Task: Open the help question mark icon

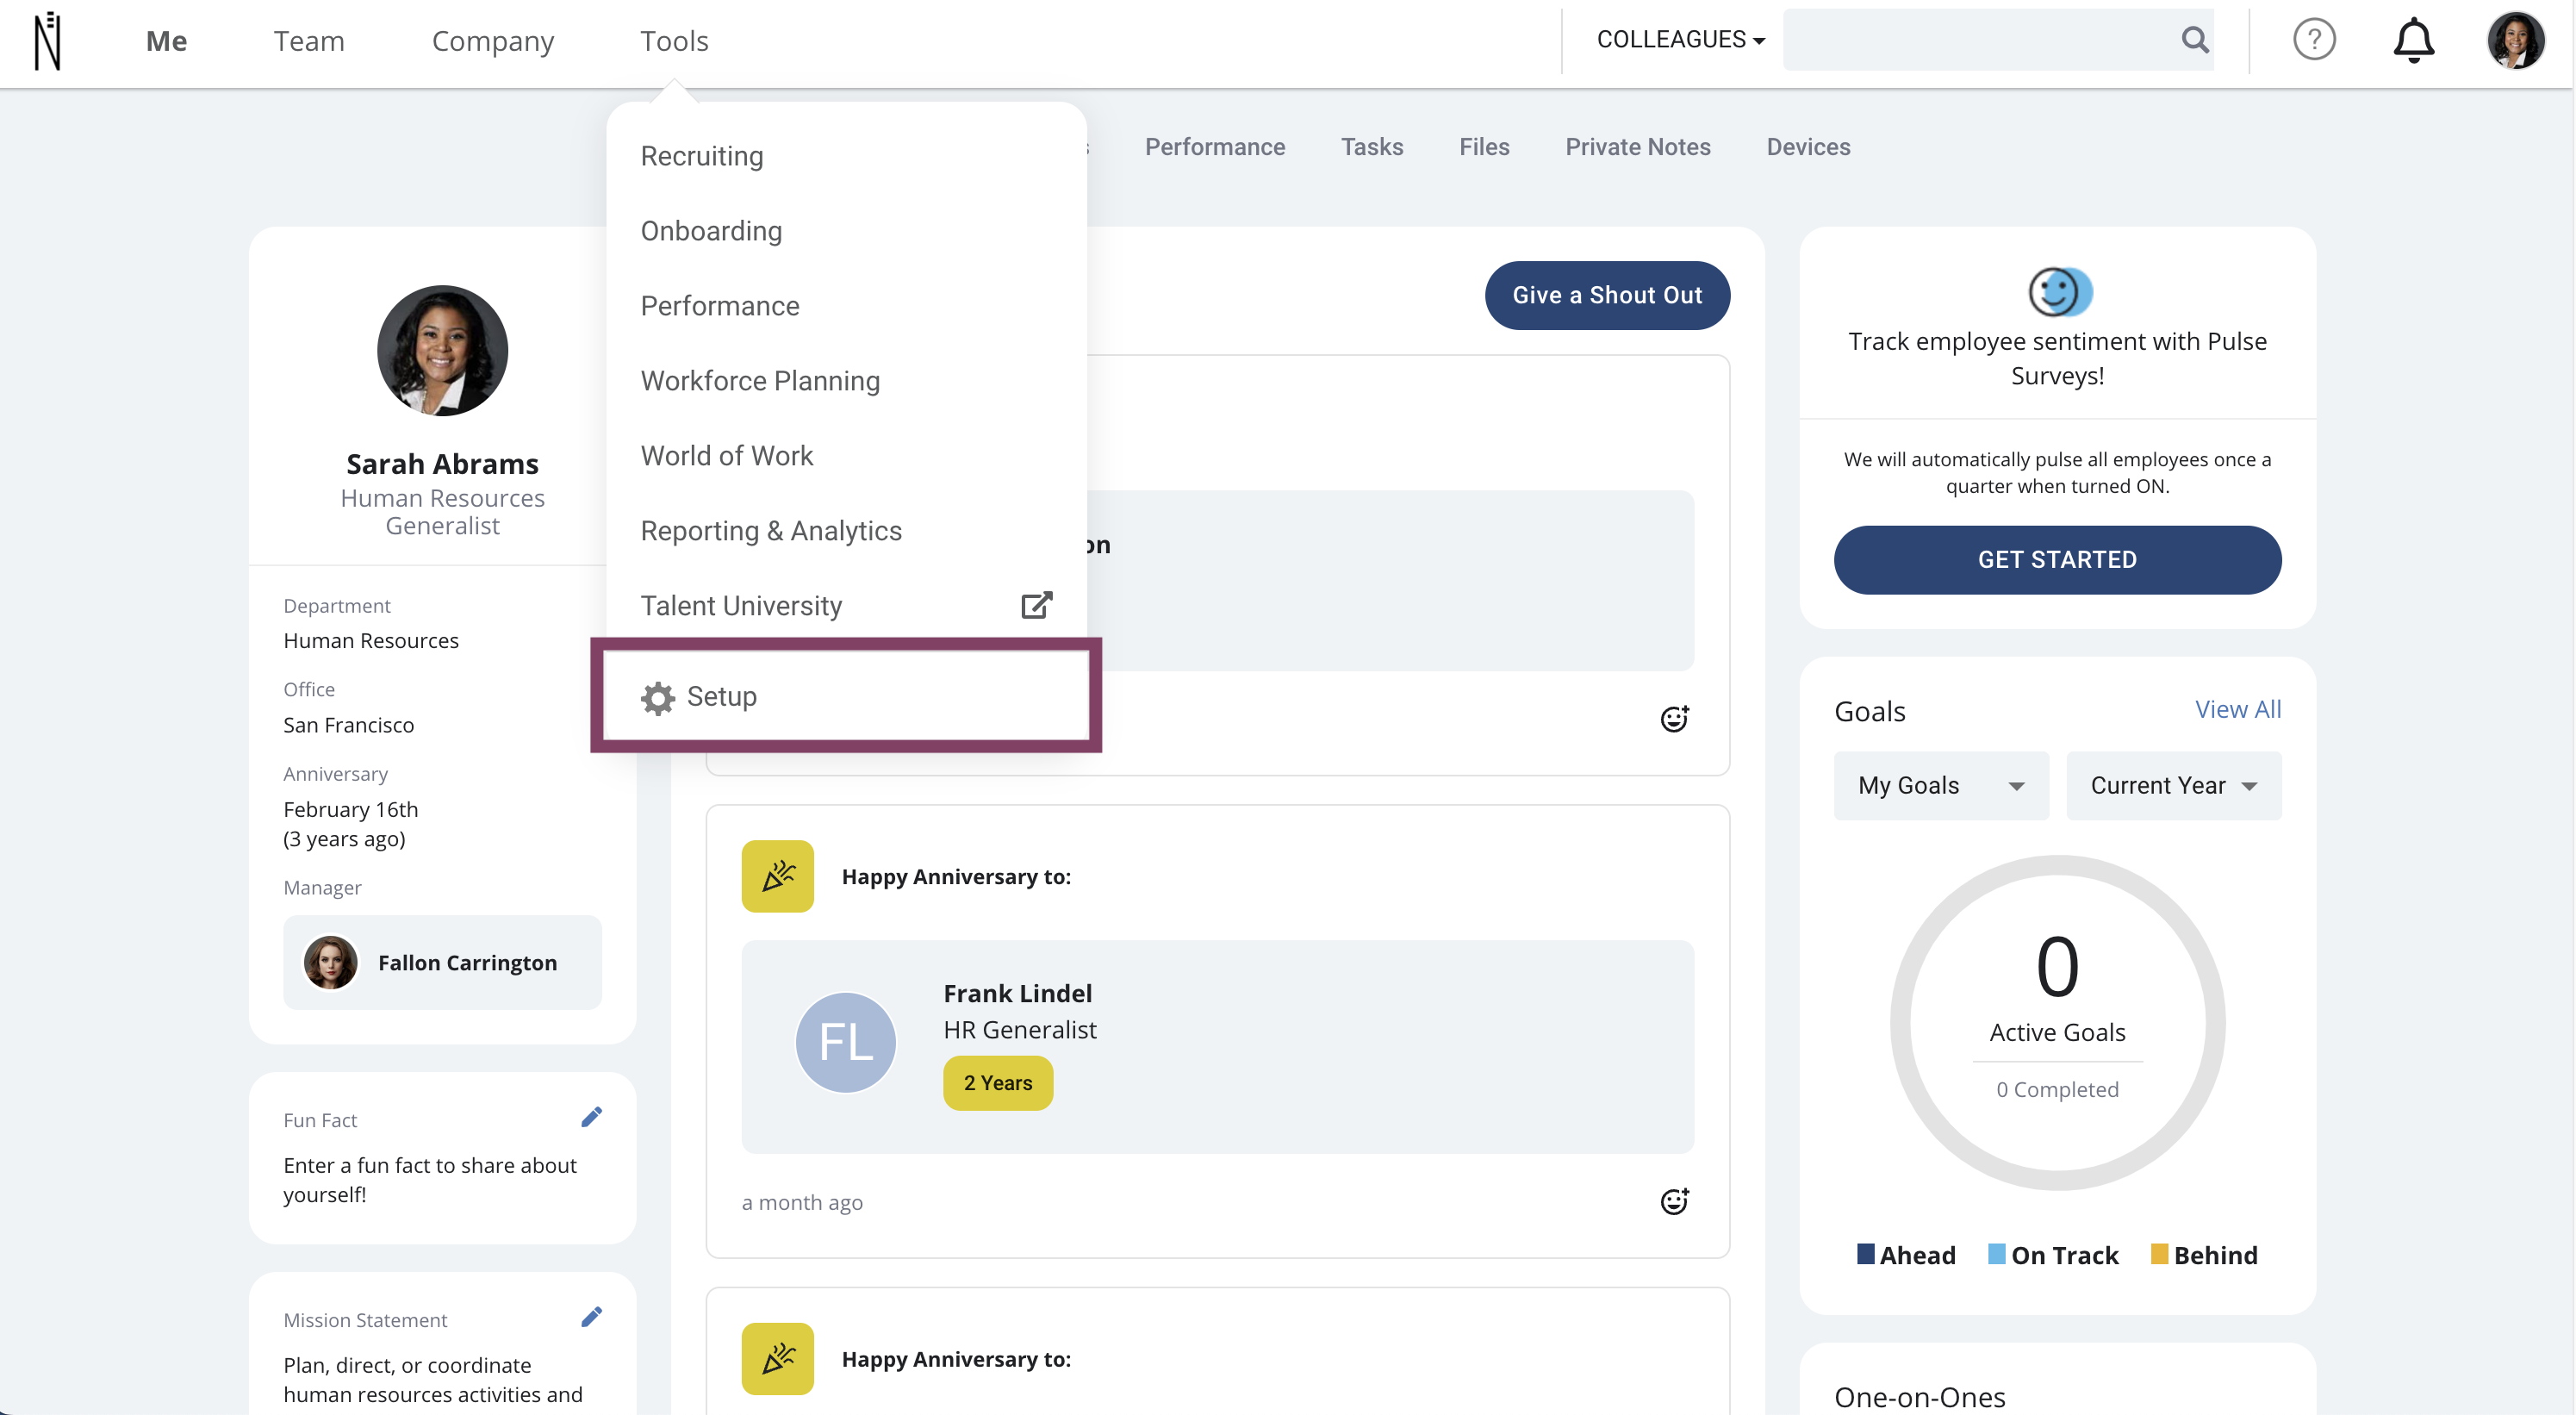Action: tap(2313, 40)
